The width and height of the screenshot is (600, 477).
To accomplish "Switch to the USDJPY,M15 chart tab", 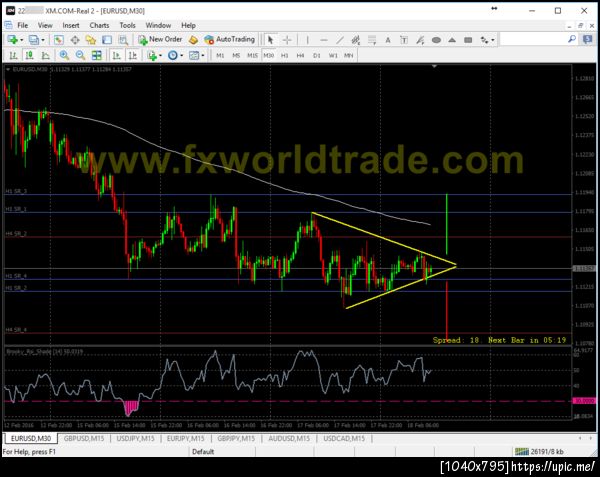I will 135,438.
